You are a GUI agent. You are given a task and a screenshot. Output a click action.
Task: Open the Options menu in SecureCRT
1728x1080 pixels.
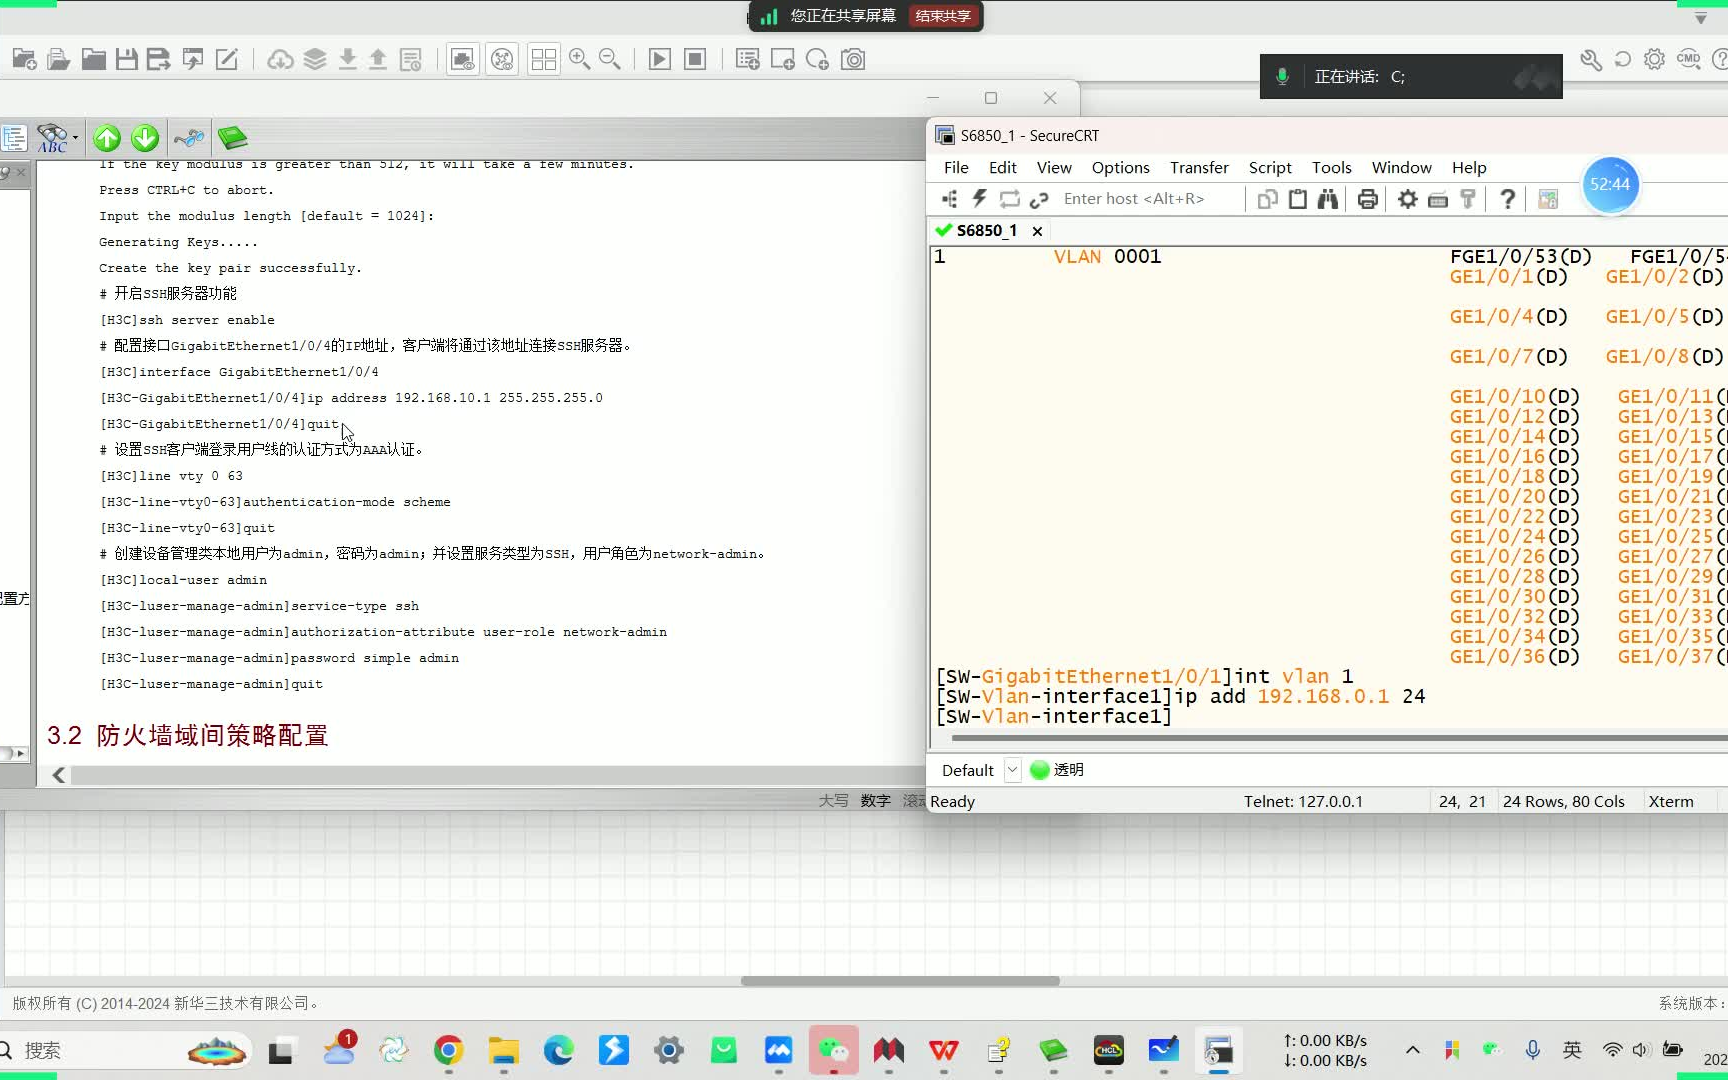[x=1120, y=168]
